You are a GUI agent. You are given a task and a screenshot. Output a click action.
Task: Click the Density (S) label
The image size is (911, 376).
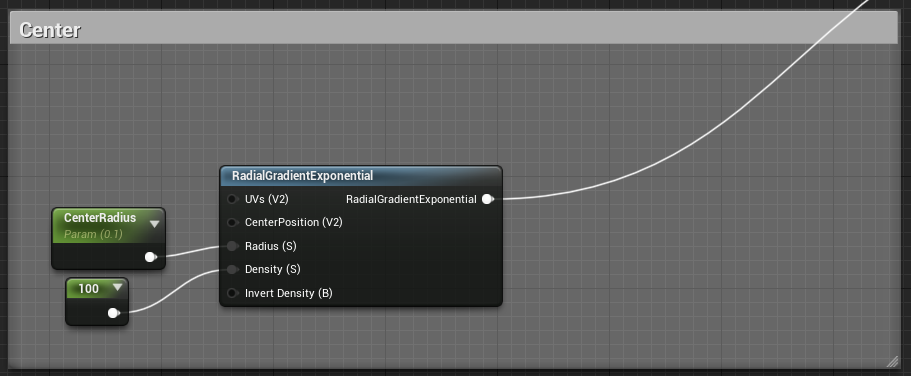(272, 270)
